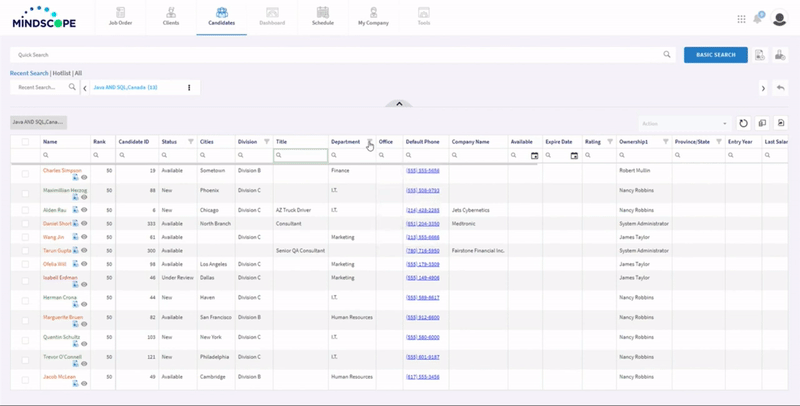Open calendar picker in Available column

534,156
